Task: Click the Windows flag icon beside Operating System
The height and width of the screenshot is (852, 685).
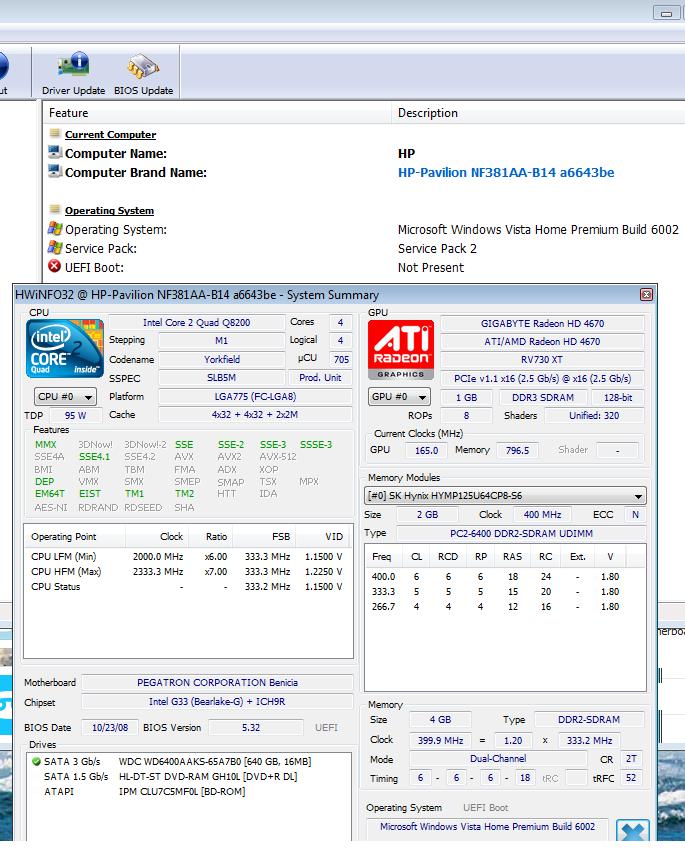Action: click(54, 228)
